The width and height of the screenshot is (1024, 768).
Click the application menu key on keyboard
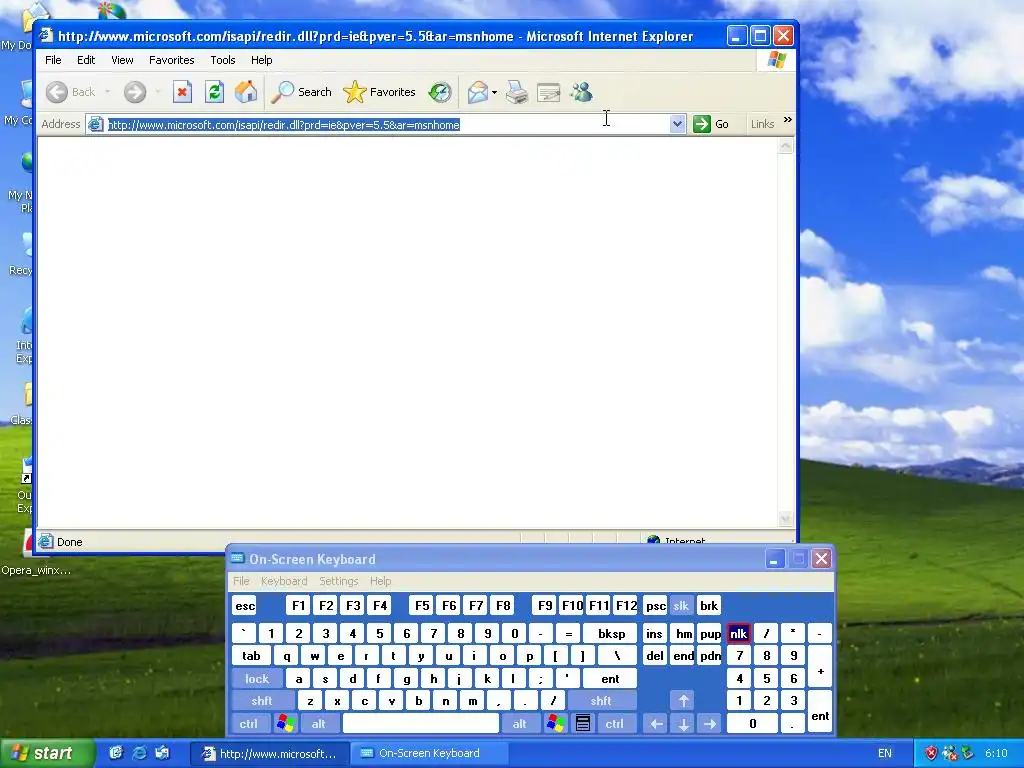583,723
